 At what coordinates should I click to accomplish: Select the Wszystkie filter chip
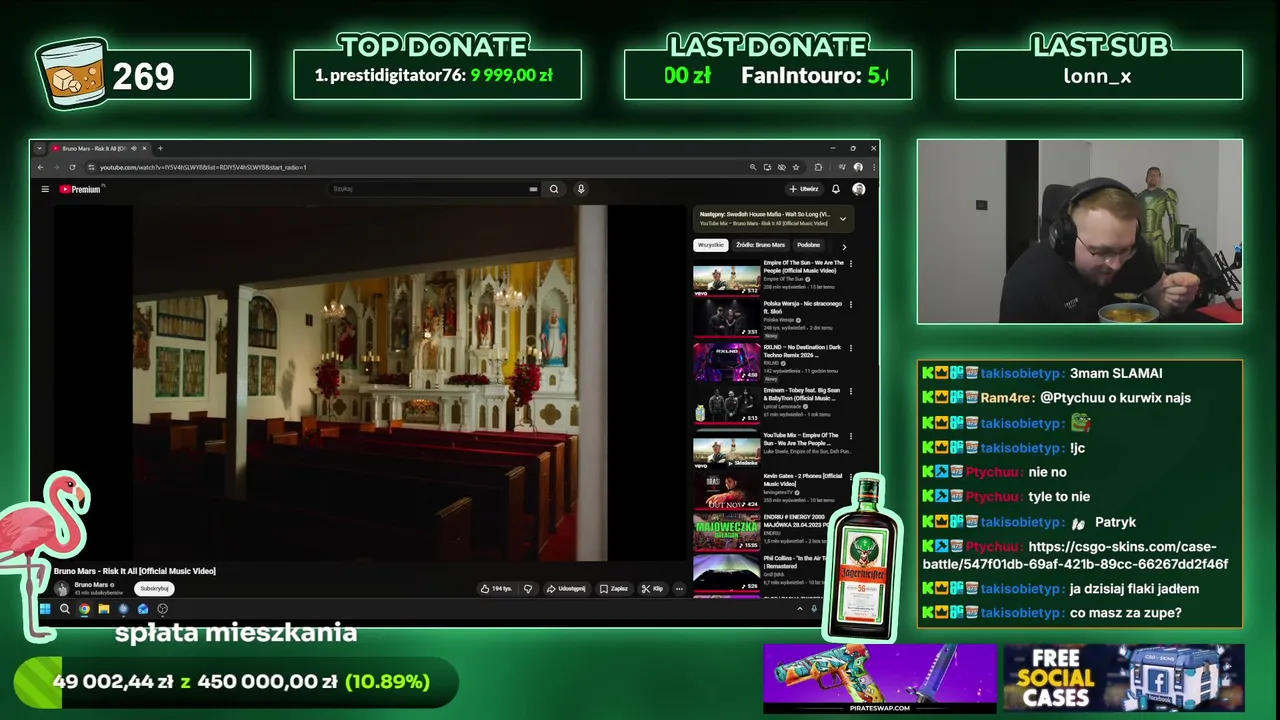(x=710, y=245)
